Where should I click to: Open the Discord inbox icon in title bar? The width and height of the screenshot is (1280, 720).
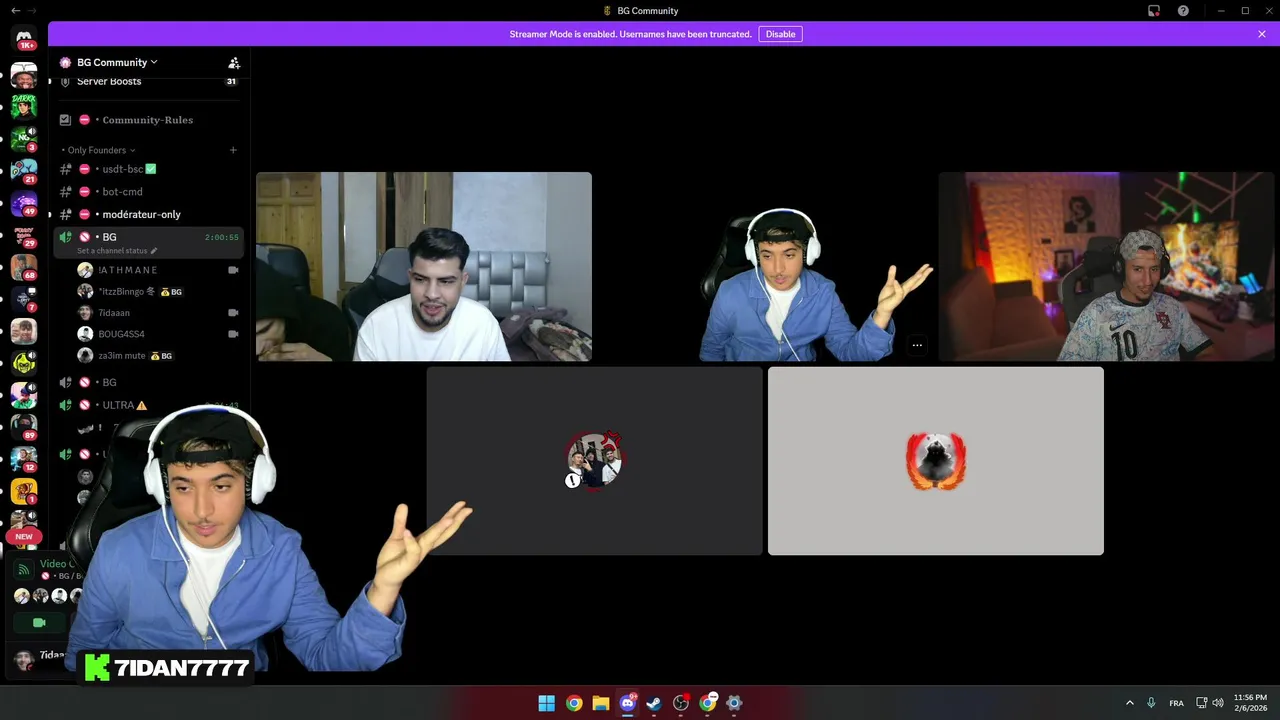(1154, 11)
